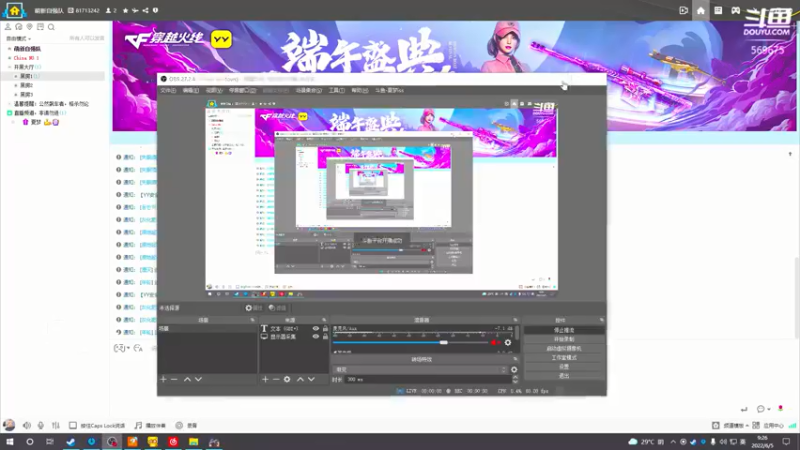Click the studio mode button in OBS
Screen dimensions: 800x450
pyautogui.click(x=564, y=358)
